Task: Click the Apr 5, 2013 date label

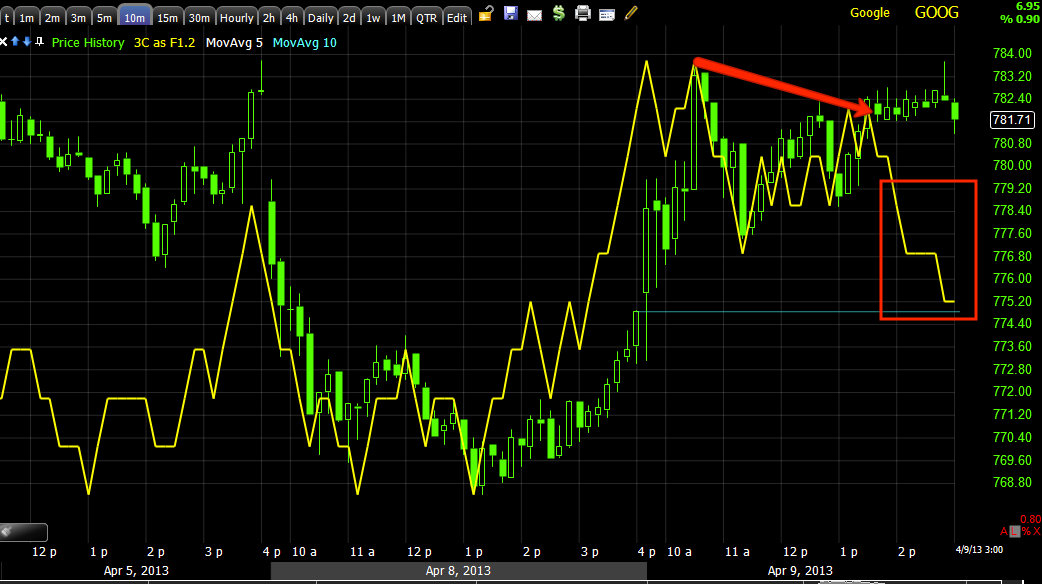Action: point(136,570)
